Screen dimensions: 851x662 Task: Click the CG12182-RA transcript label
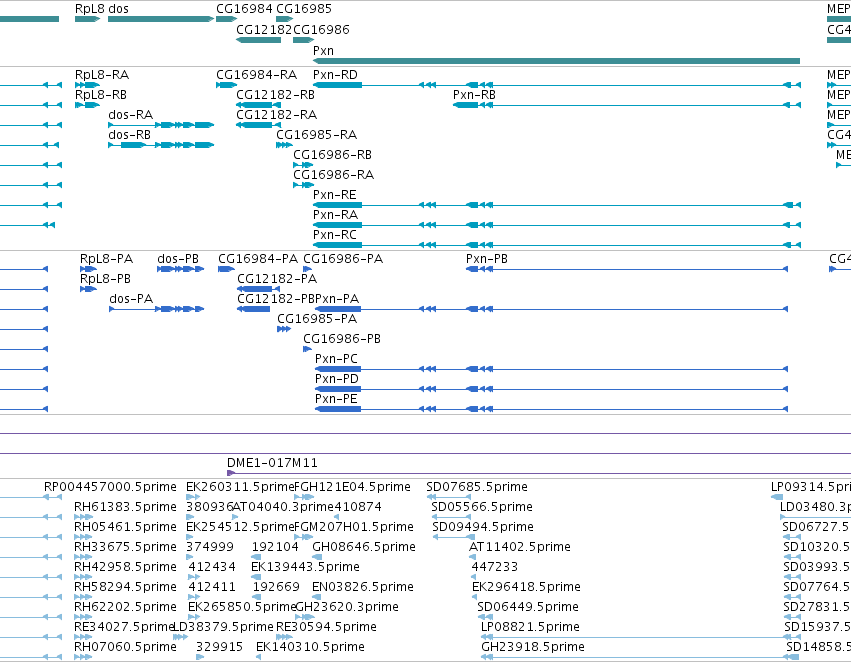click(x=277, y=114)
